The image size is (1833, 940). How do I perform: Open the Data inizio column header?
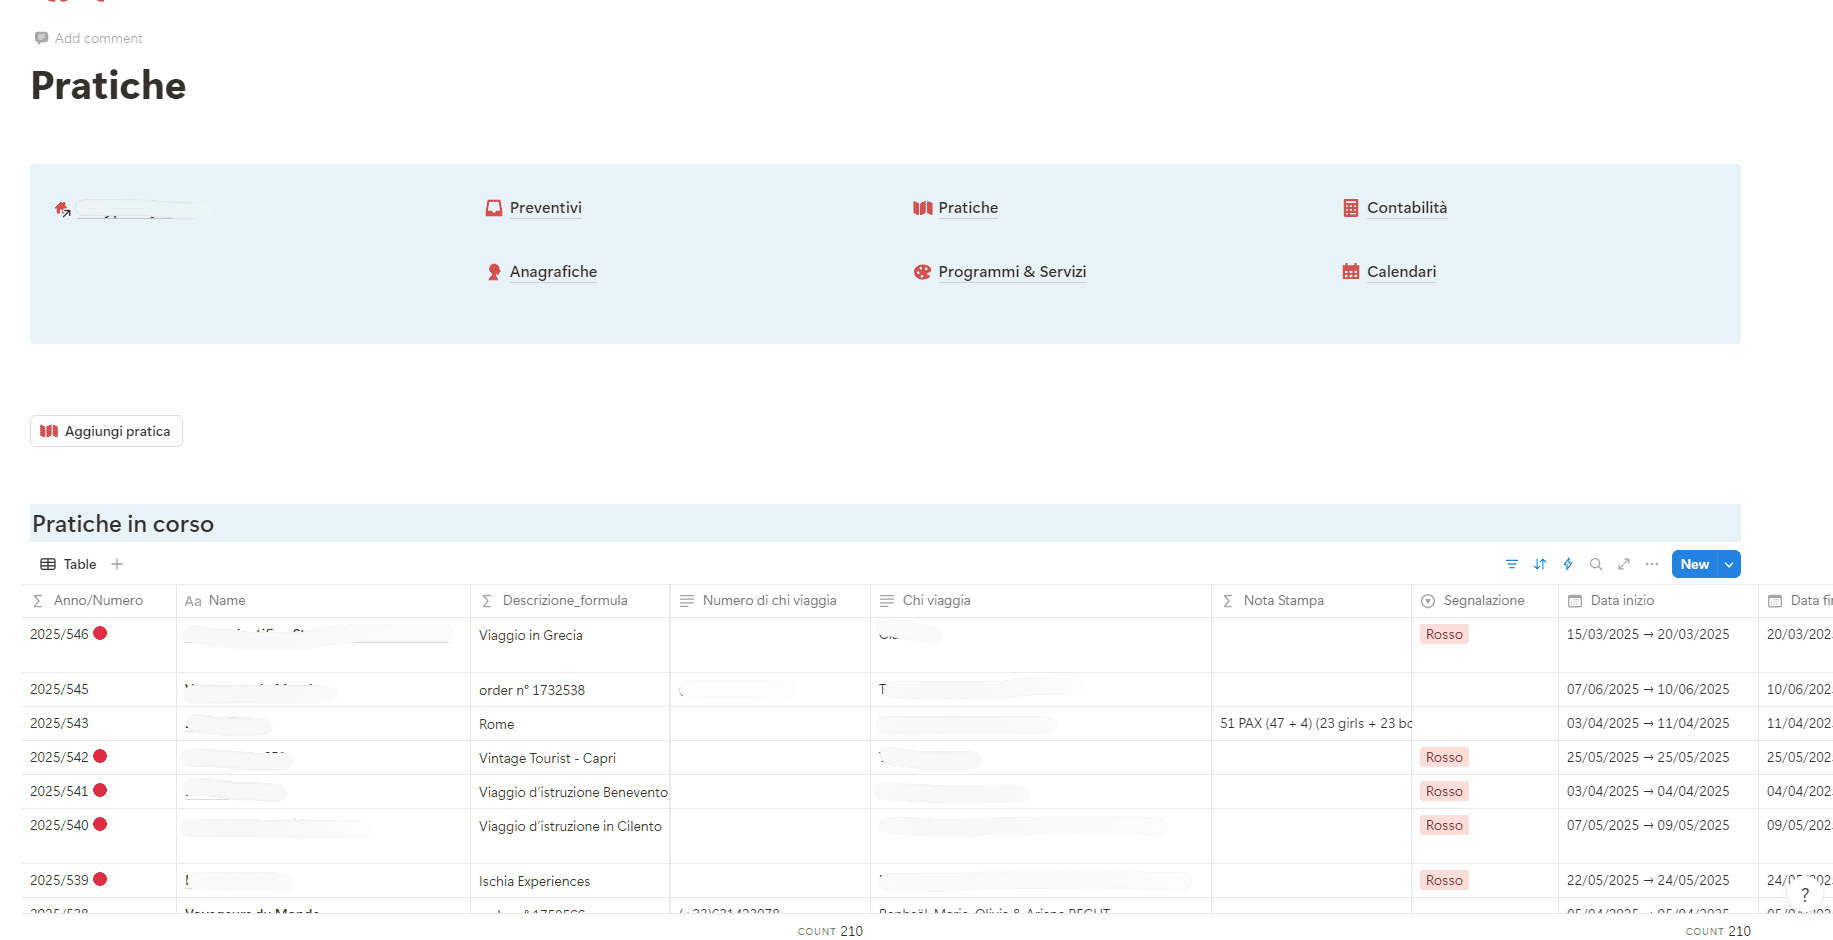click(x=1658, y=601)
